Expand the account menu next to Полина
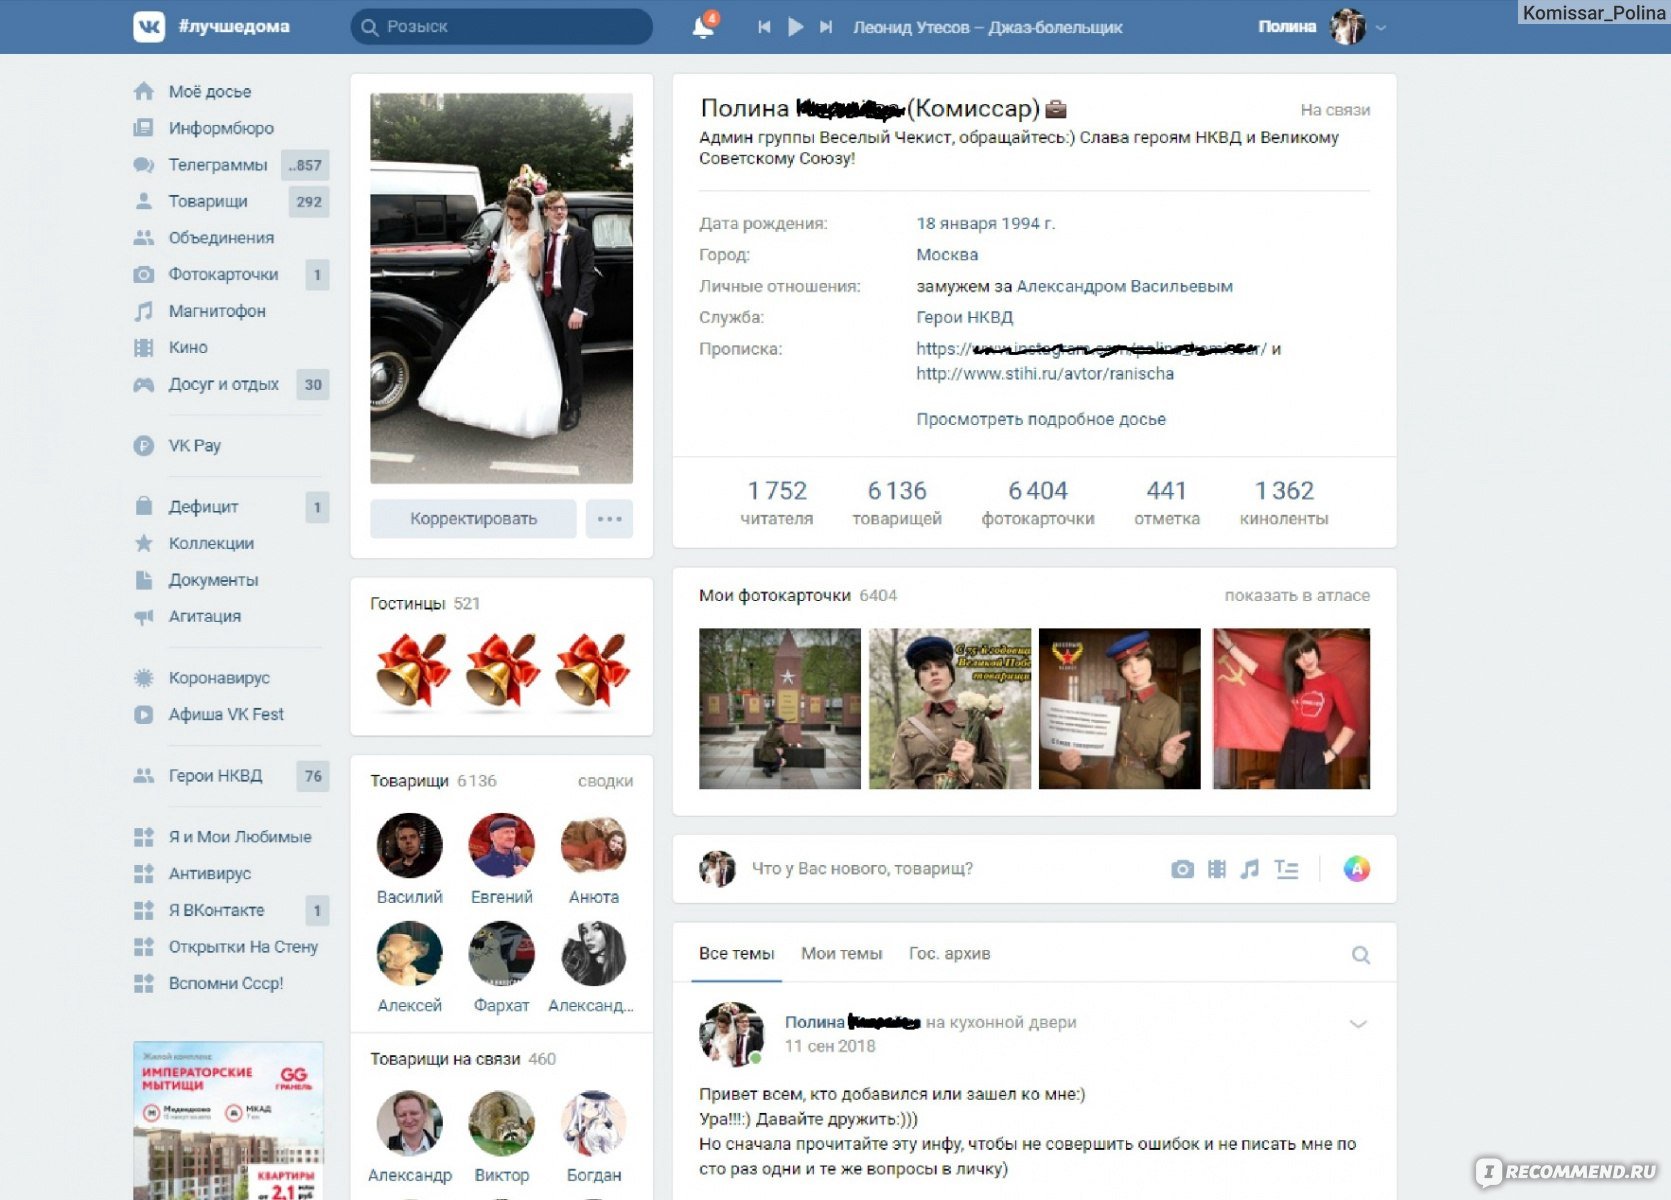 coord(1381,28)
